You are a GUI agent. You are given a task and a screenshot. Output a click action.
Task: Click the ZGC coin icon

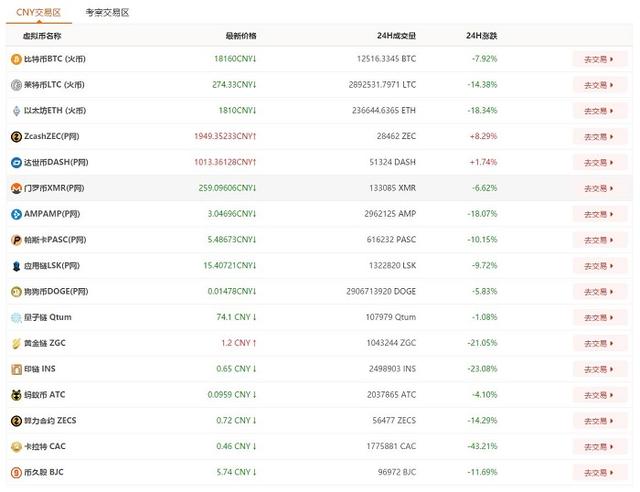click(x=16, y=343)
